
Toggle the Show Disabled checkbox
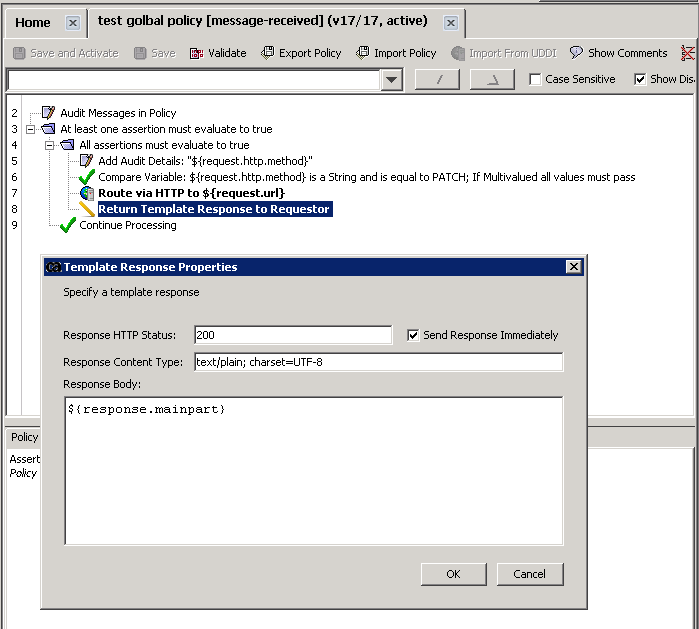pyautogui.click(x=640, y=79)
